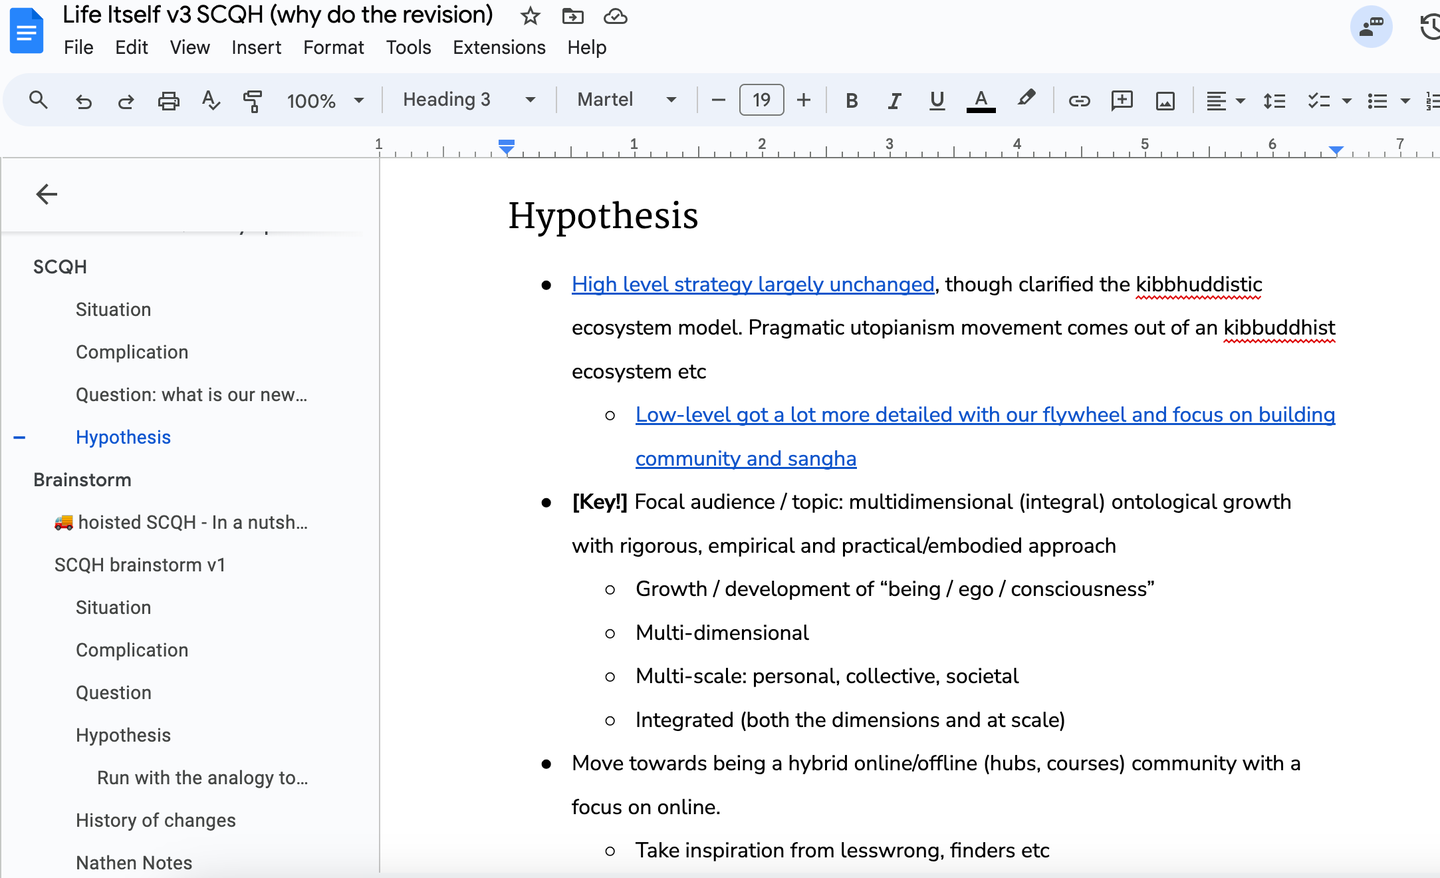This screenshot has height=878, width=1440.
Task: Open the Martel font dropdown
Action: click(x=626, y=100)
